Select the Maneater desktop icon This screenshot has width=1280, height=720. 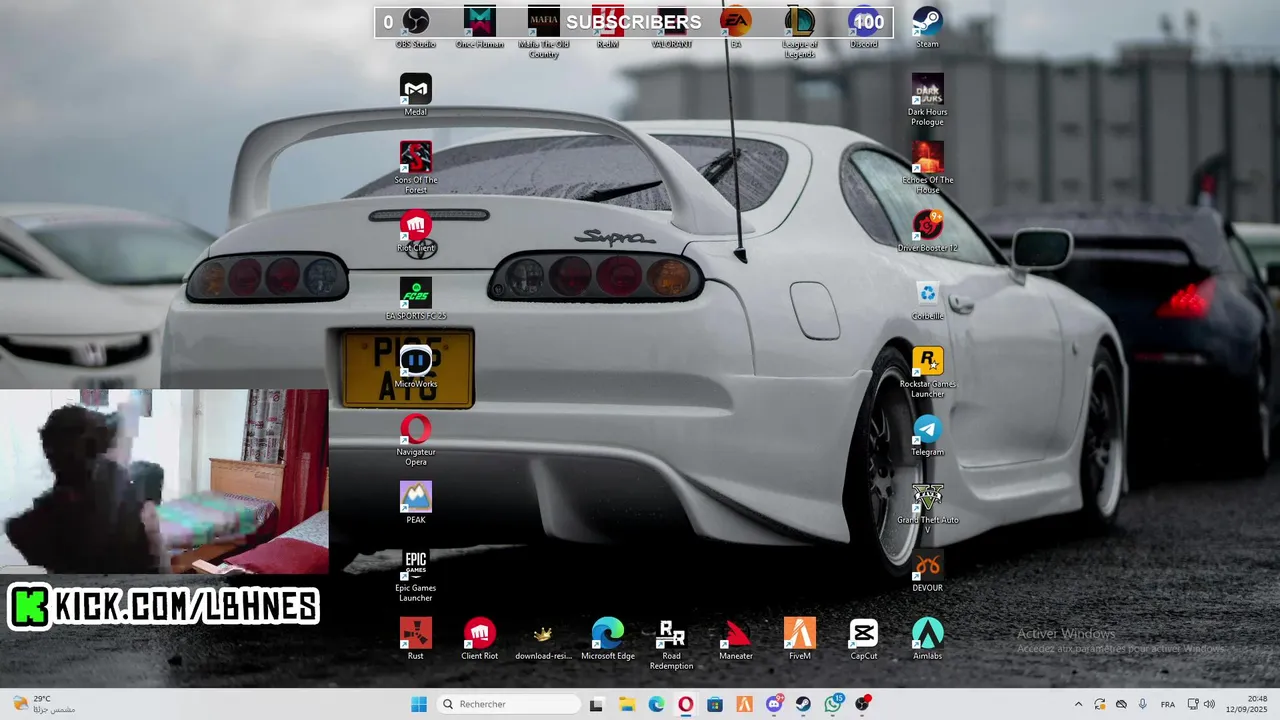click(736, 639)
